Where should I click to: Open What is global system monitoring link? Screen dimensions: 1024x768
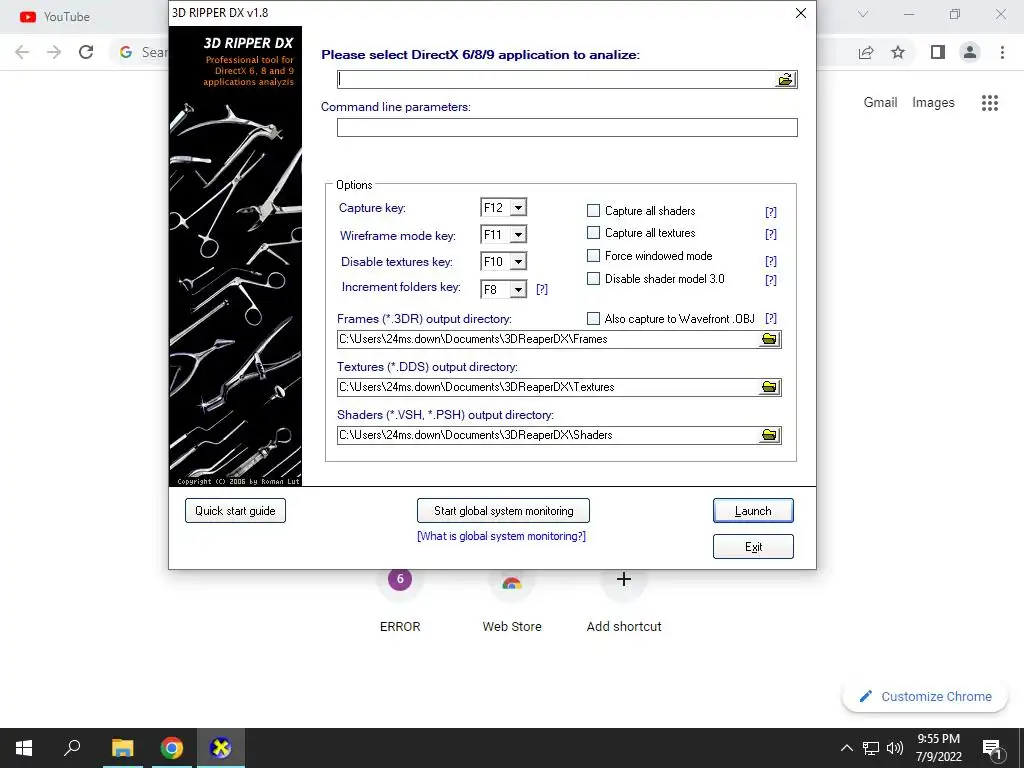(502, 536)
